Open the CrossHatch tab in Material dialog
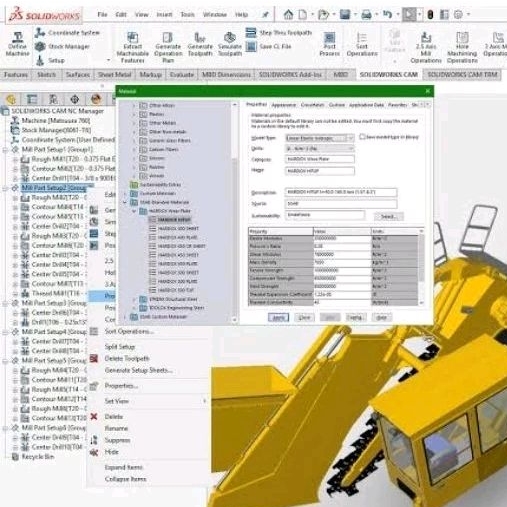Image resolution: width=507 pixels, height=507 pixels. point(312,105)
